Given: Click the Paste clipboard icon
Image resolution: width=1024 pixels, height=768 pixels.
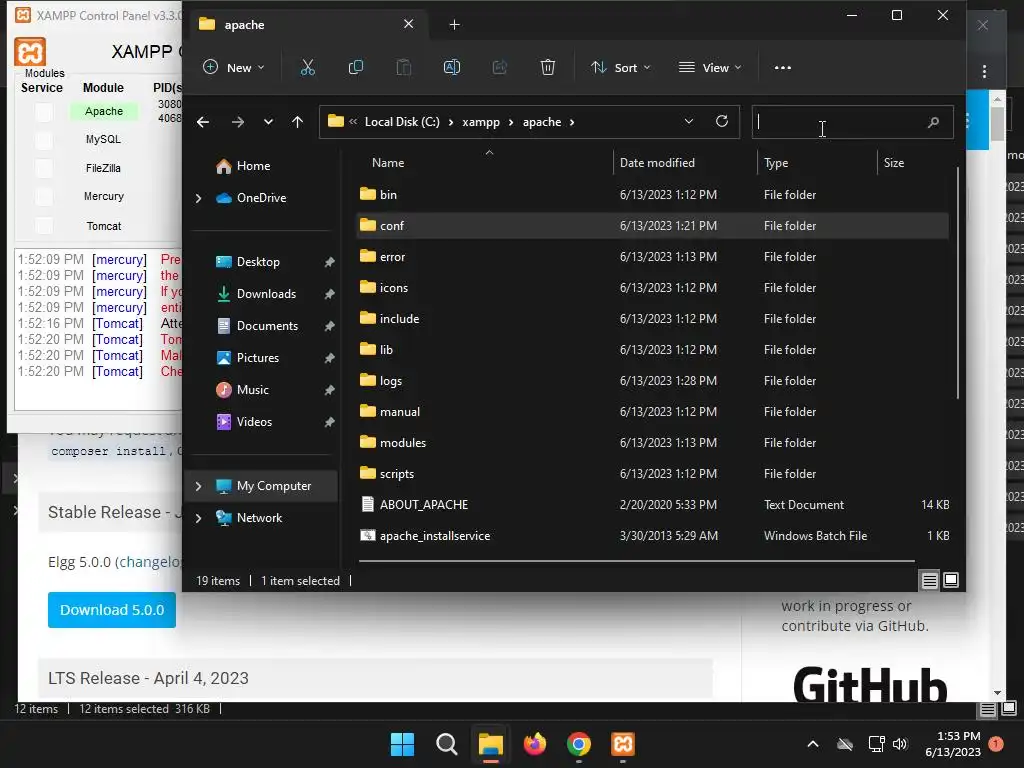Looking at the screenshot, I should 404,67.
